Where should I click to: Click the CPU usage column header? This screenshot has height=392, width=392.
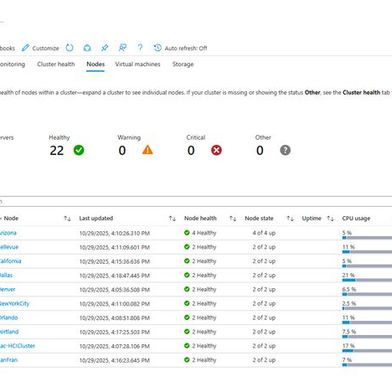pos(356,218)
